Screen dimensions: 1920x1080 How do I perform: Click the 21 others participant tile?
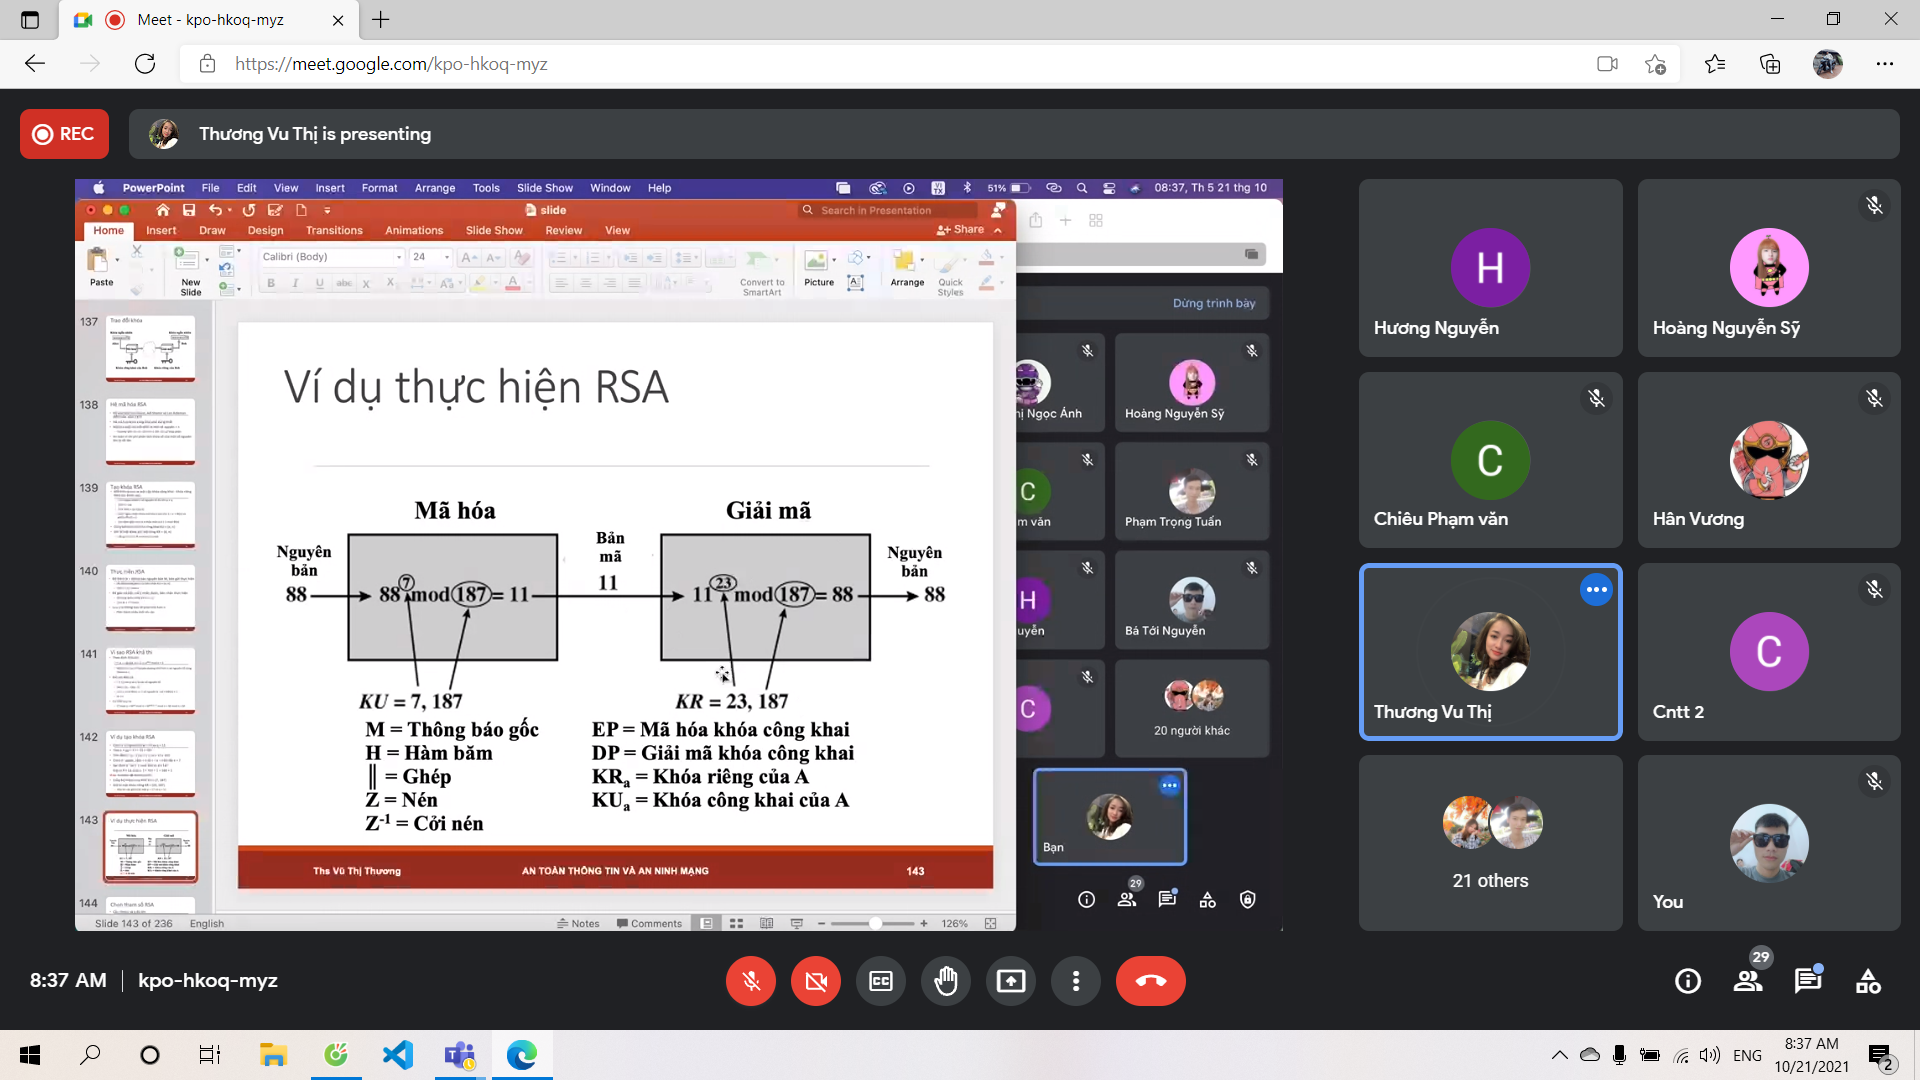pos(1490,843)
